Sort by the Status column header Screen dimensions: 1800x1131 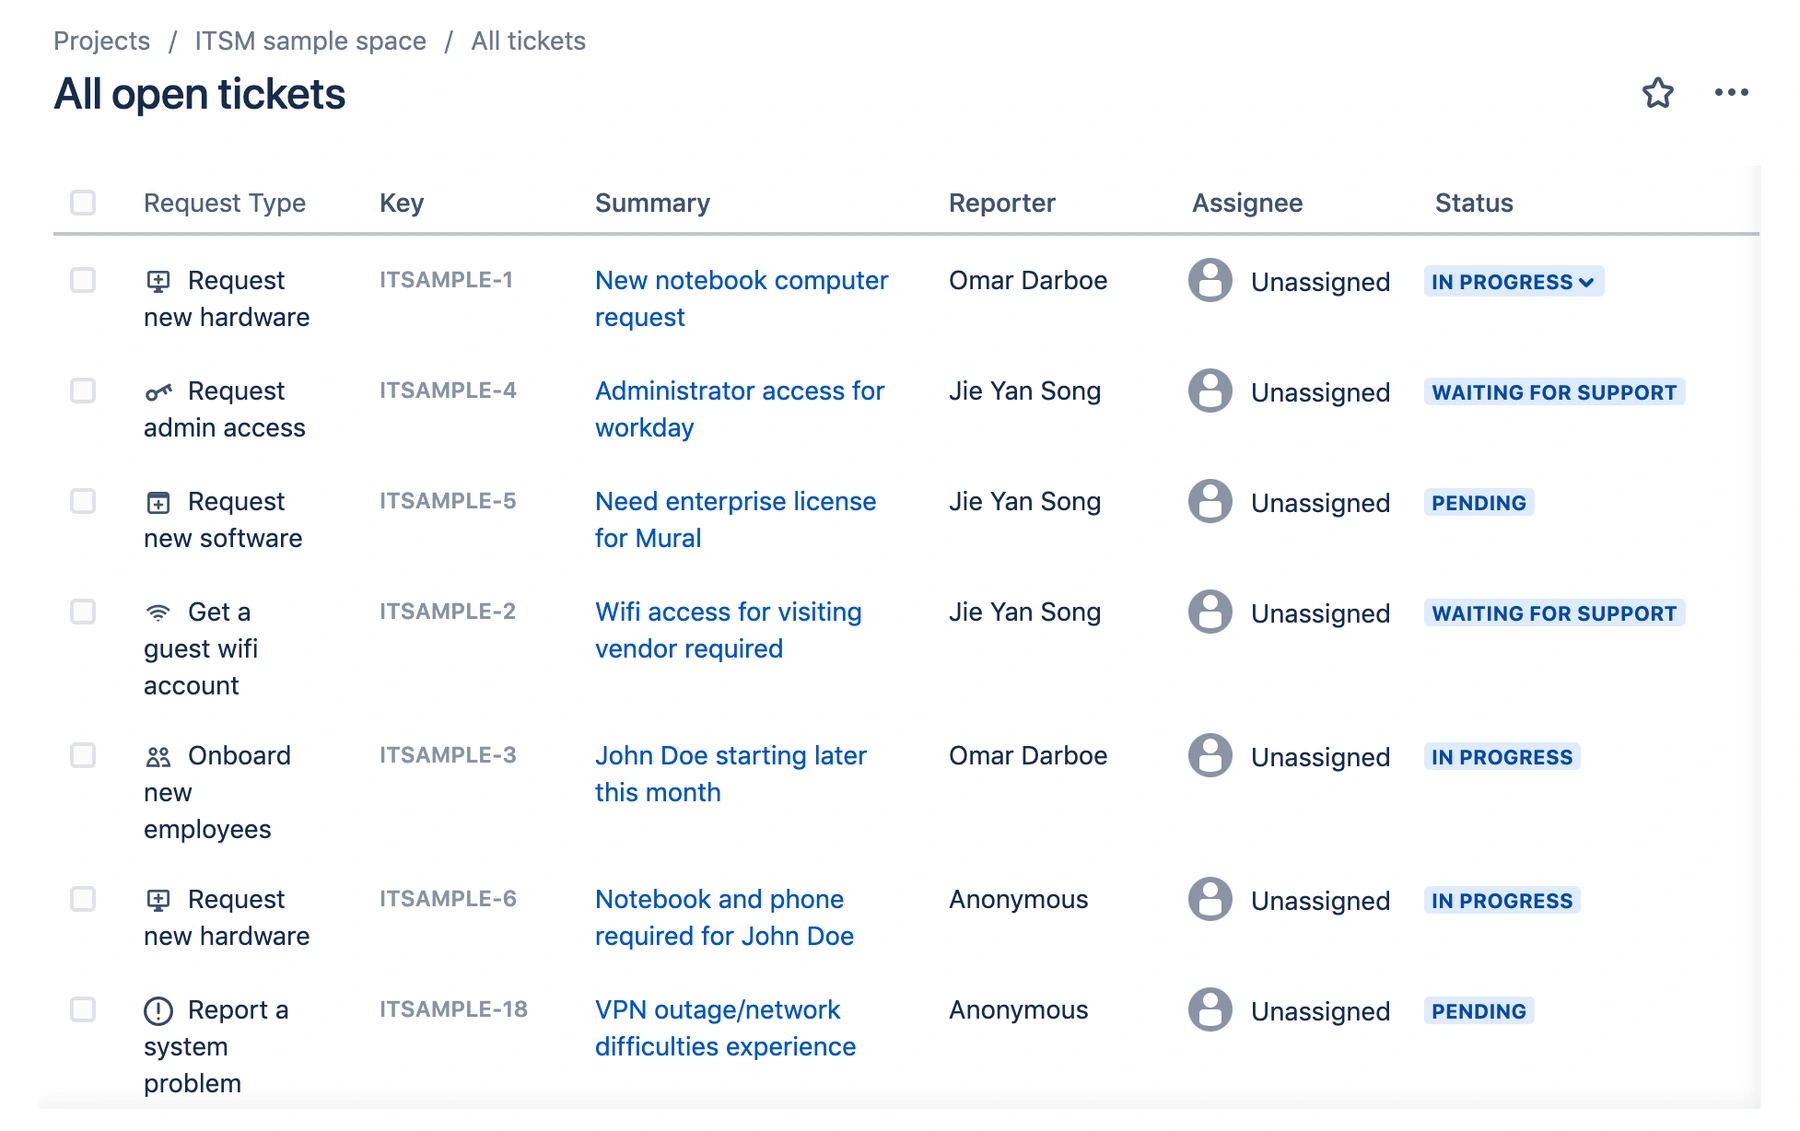(1473, 203)
